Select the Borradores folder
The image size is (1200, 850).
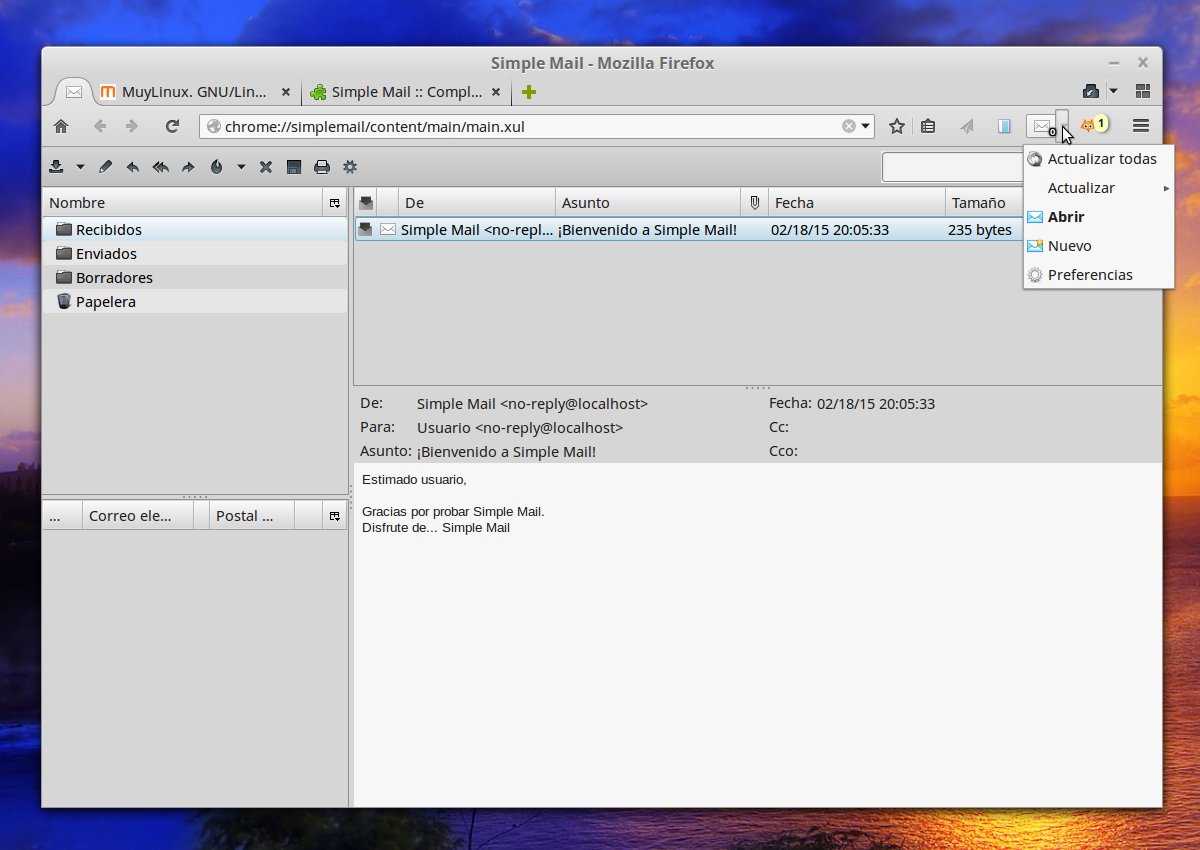(195, 278)
